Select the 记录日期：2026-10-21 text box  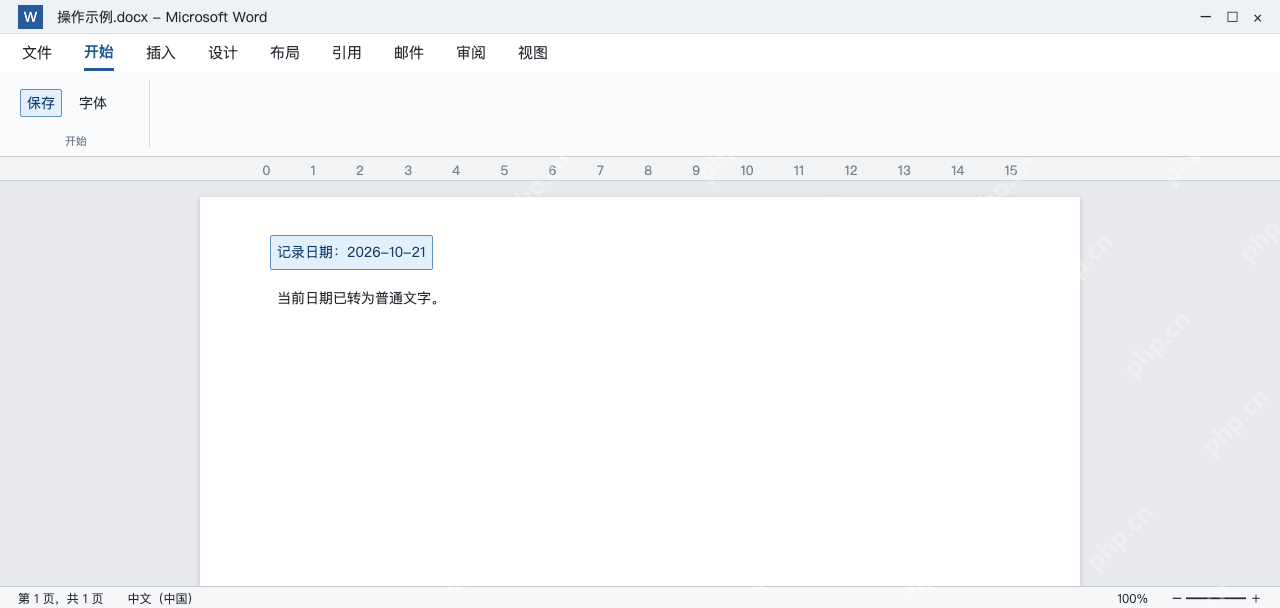coord(351,252)
